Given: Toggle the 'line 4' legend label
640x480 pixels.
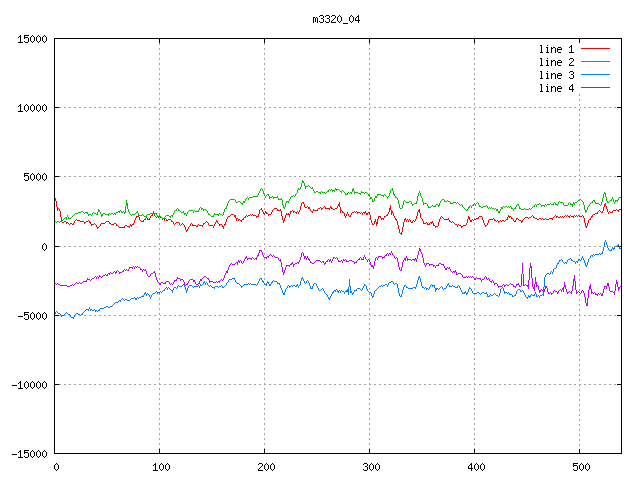Looking at the screenshot, I should (556, 88).
